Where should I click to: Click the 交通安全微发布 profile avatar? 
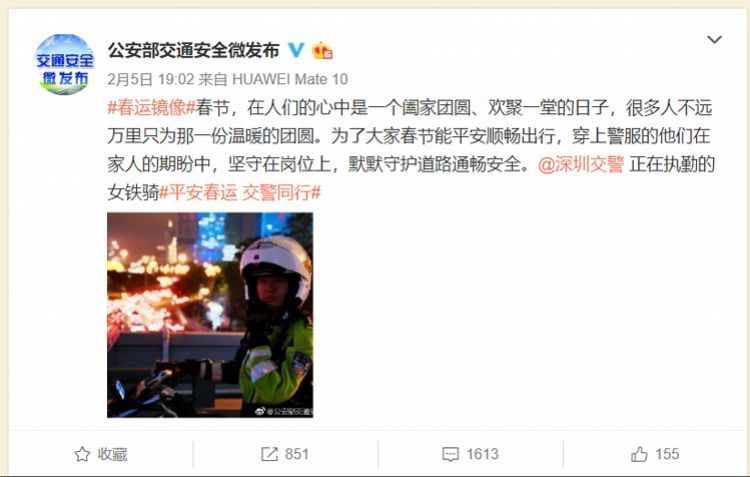coord(65,65)
